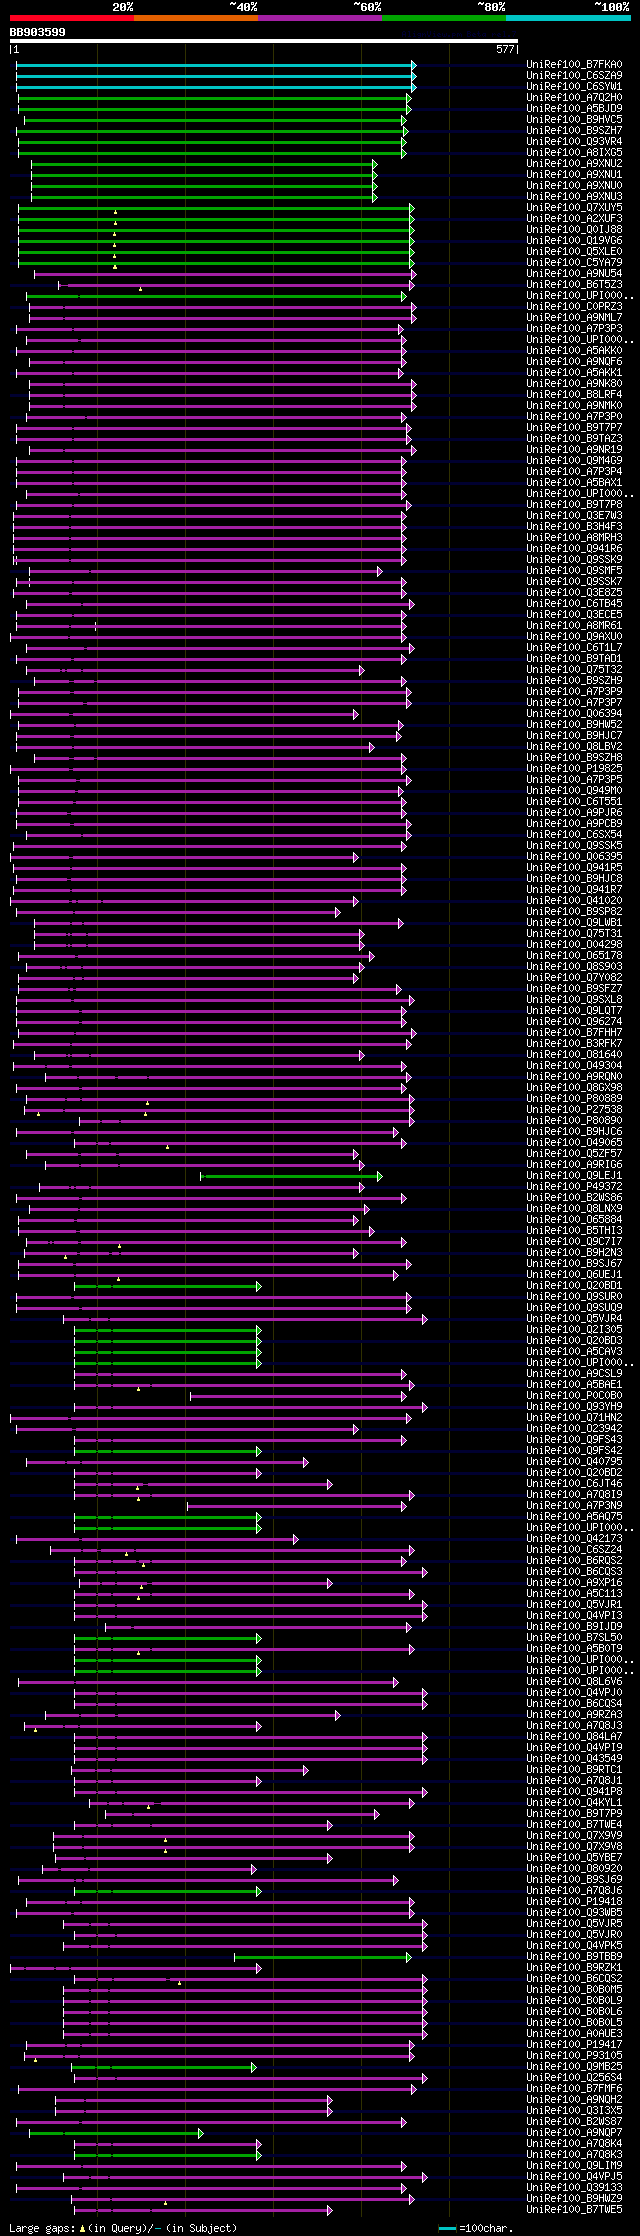
Task: Select the UniRef100_B6CQS3 label
Action: coord(574,1571)
